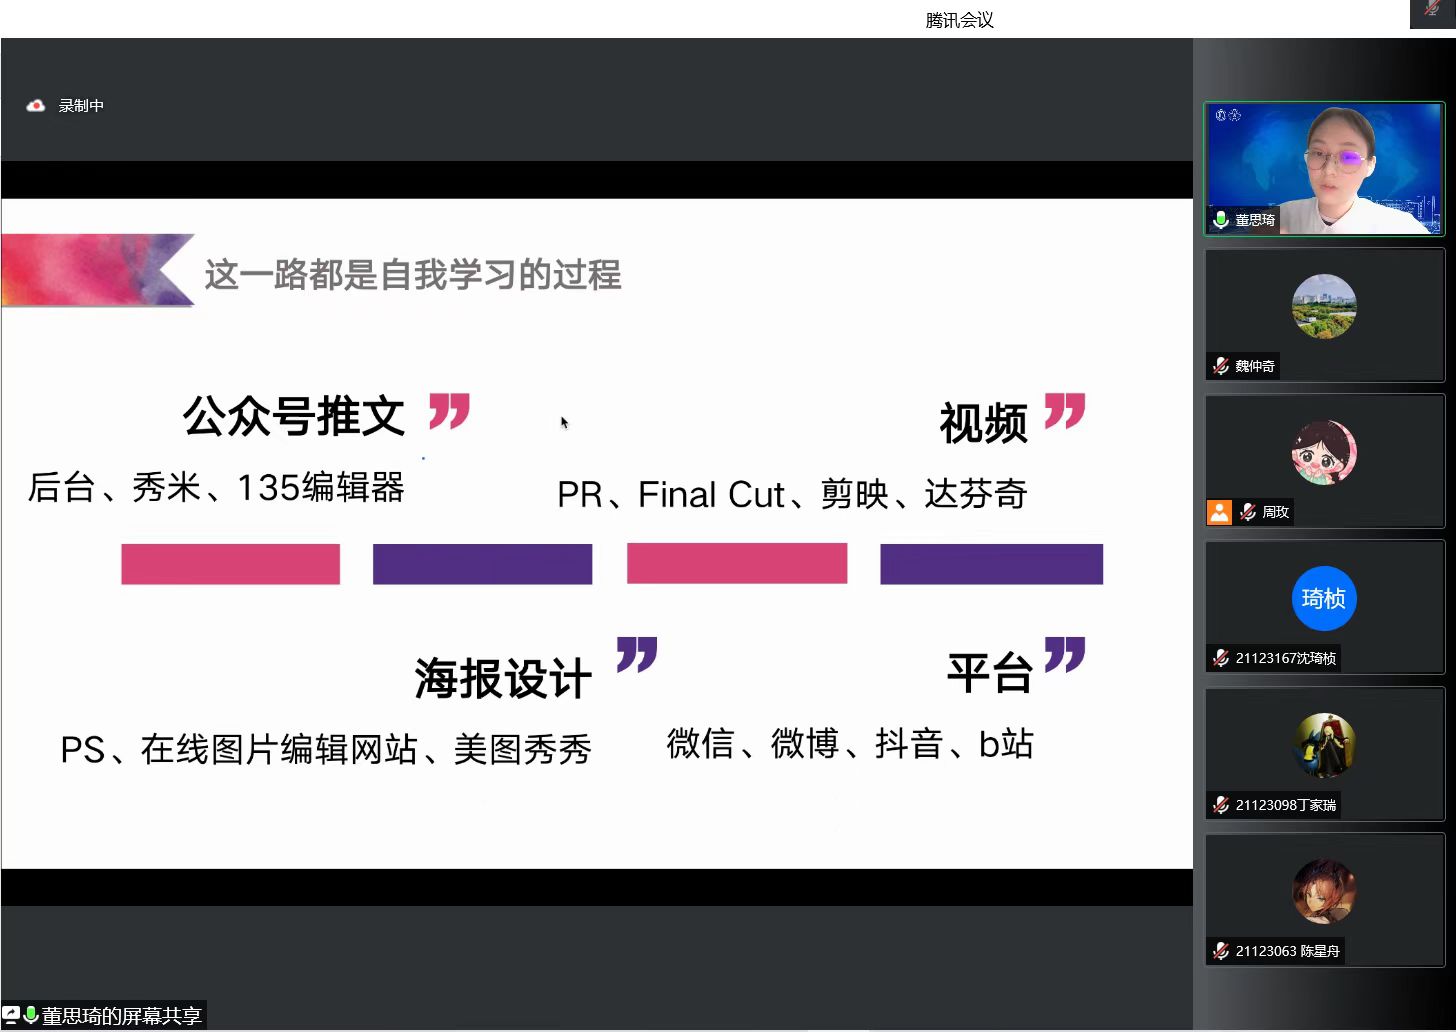
Task: Click the 这一路都是自我学习的过程 slide title
Action: [x=413, y=274]
